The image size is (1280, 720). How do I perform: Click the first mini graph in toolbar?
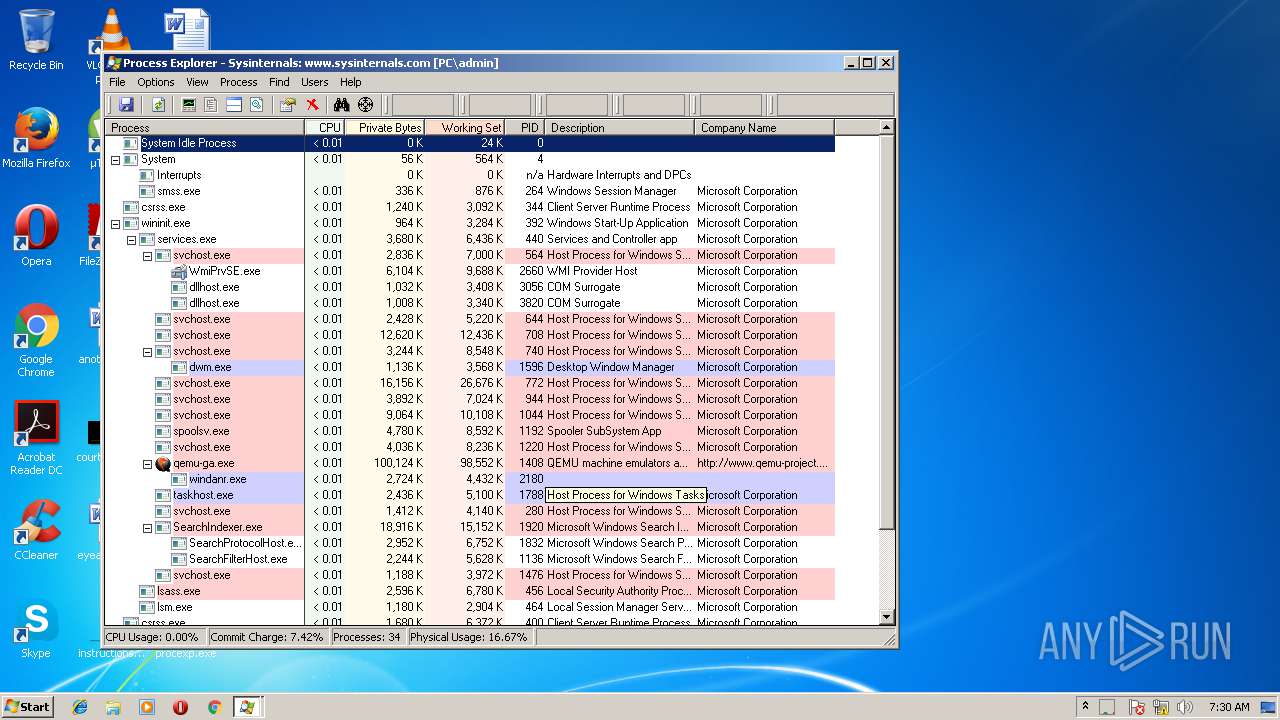tap(423, 105)
